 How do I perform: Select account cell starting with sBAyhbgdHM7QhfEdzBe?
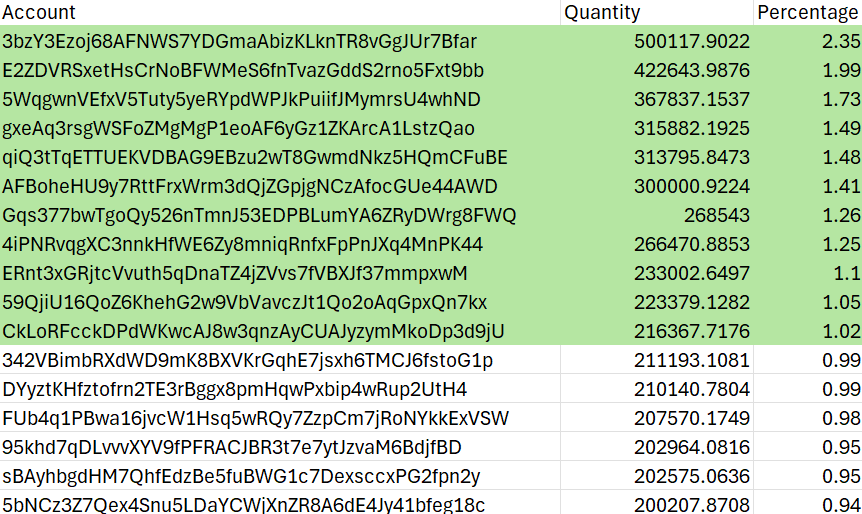(280, 476)
